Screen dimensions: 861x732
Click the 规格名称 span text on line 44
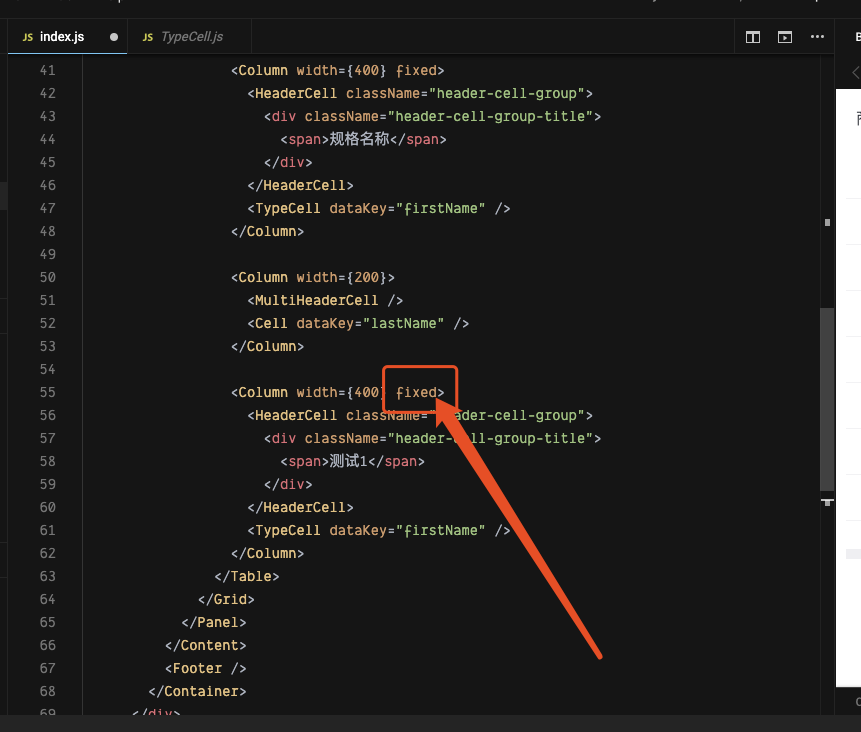360,139
